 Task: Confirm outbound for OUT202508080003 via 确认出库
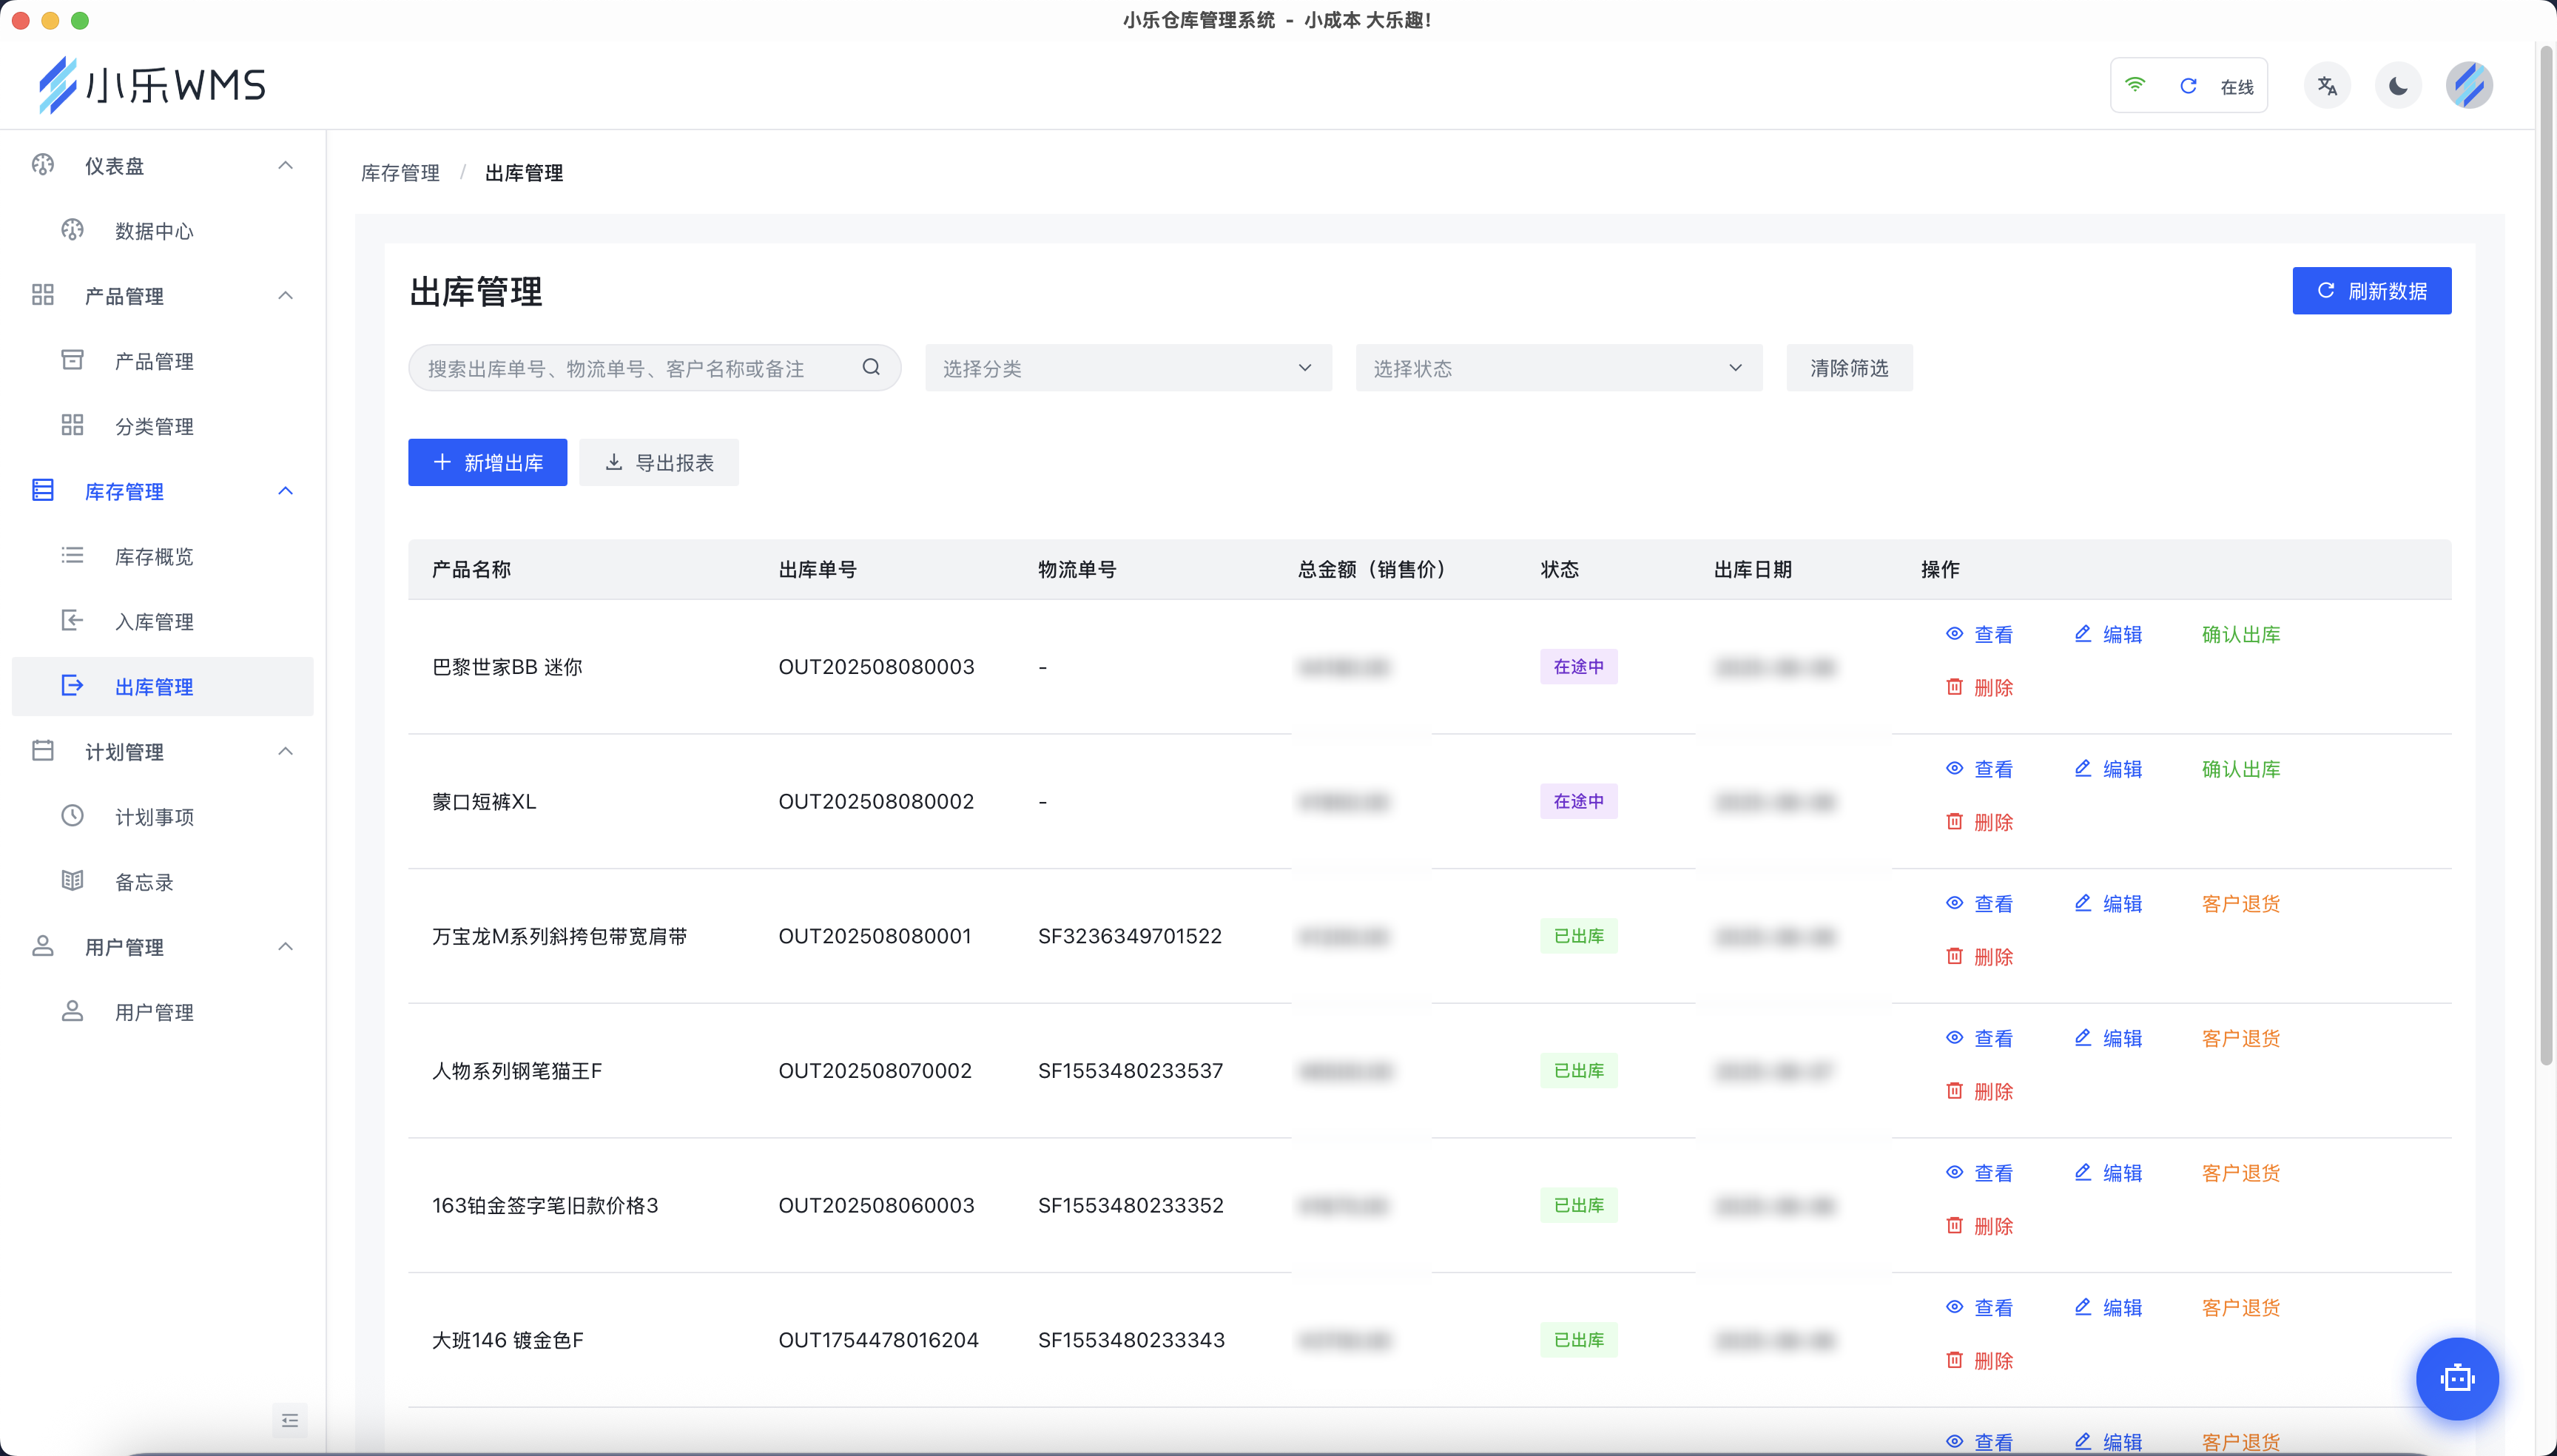pos(2240,635)
